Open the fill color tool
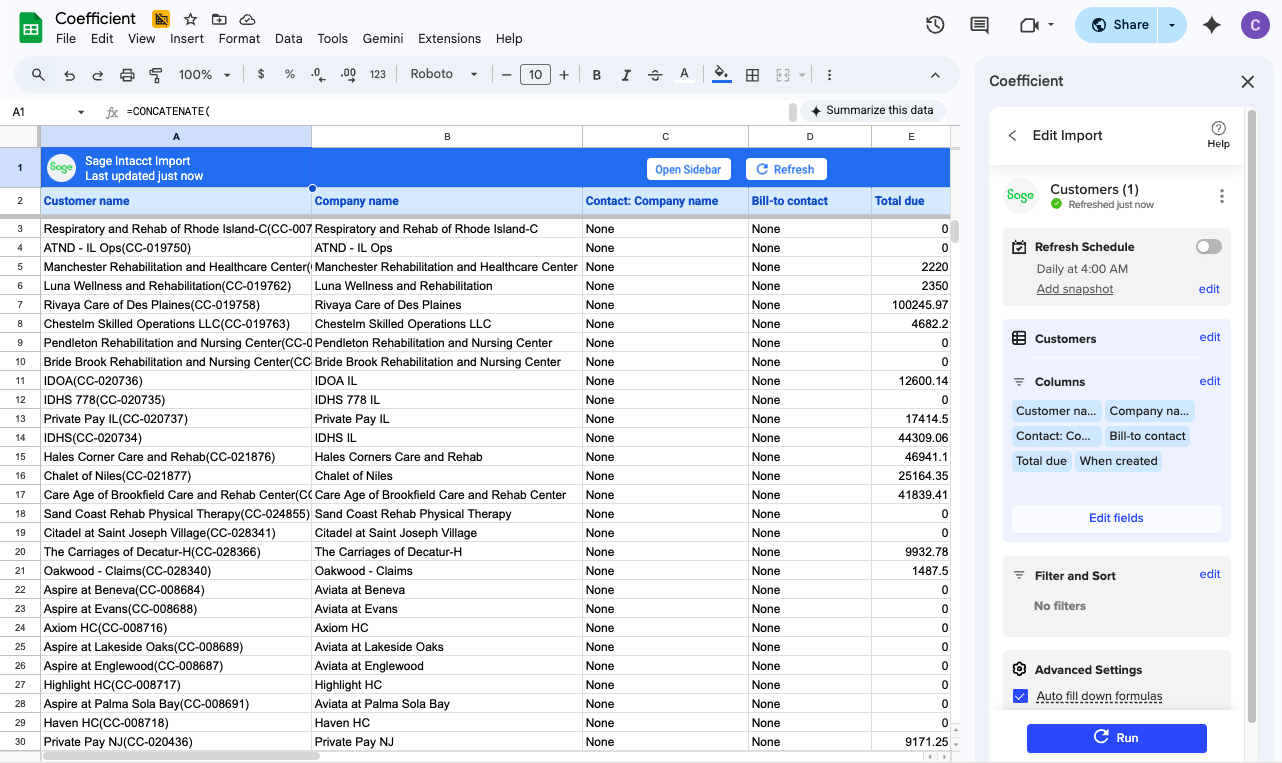Image resolution: width=1282 pixels, height=763 pixels. [x=721, y=74]
